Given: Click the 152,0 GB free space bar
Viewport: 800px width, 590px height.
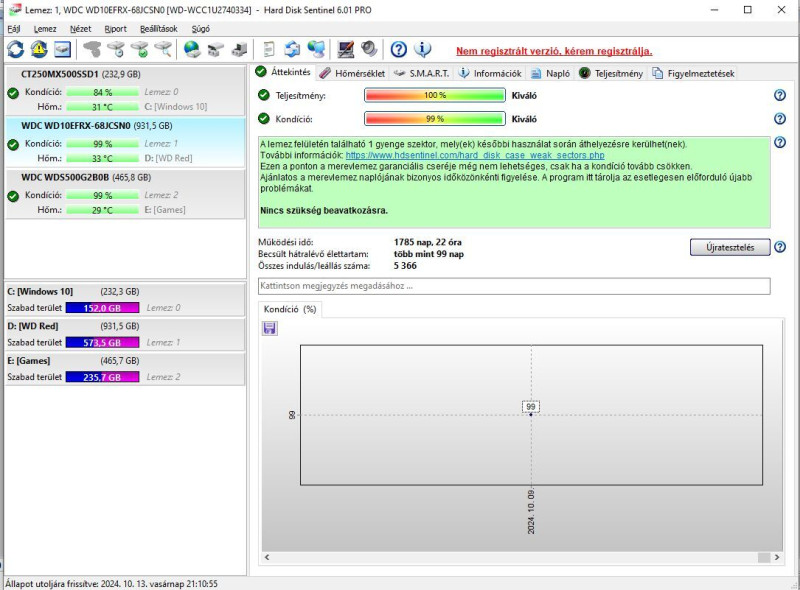Looking at the screenshot, I should (x=102, y=308).
